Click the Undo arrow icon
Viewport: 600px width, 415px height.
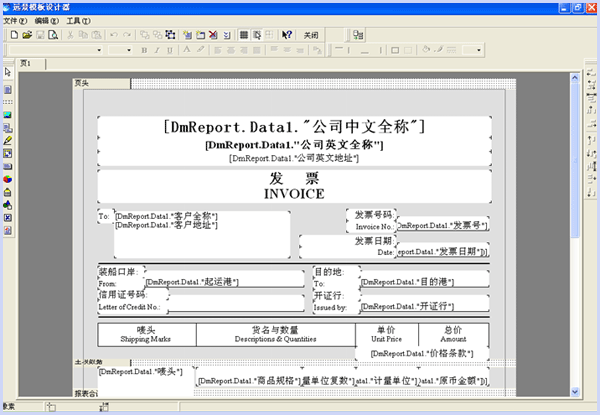pyautogui.click(x=113, y=35)
